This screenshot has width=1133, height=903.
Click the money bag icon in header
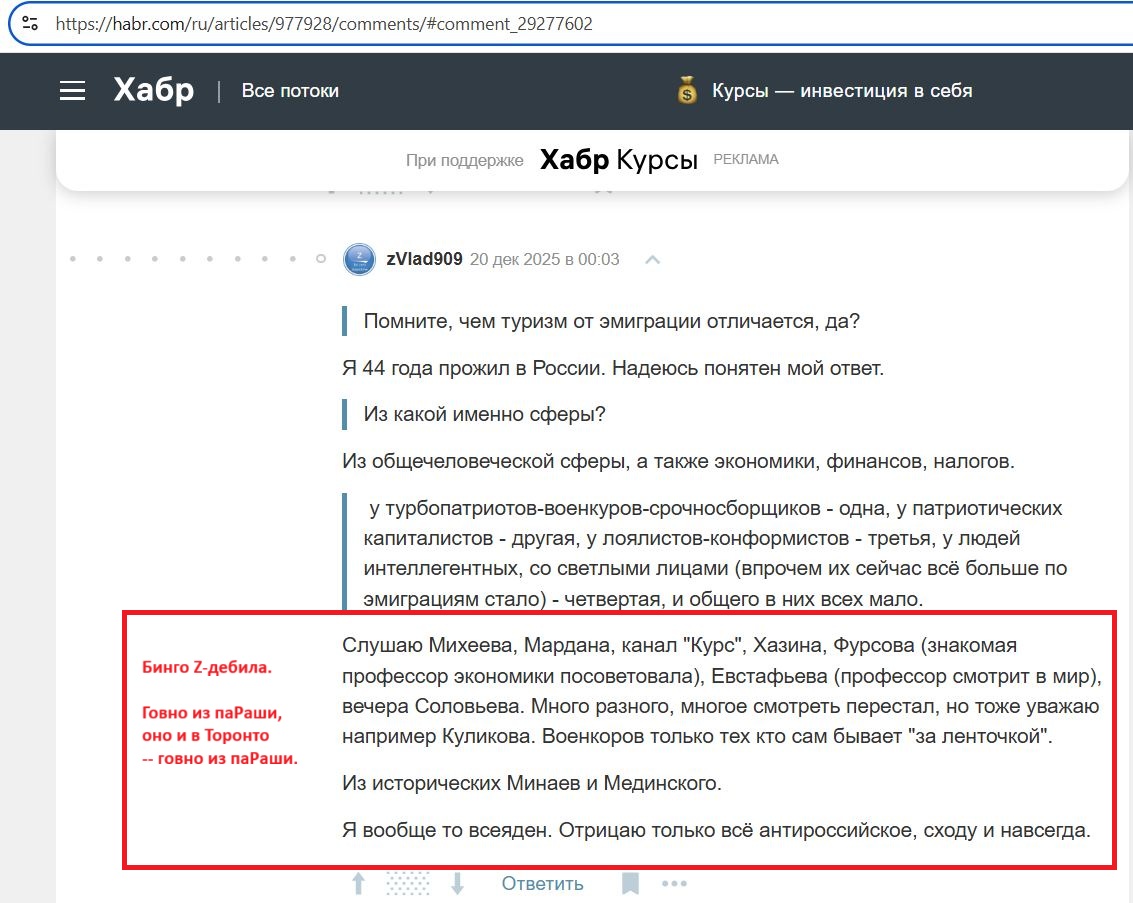tap(686, 92)
